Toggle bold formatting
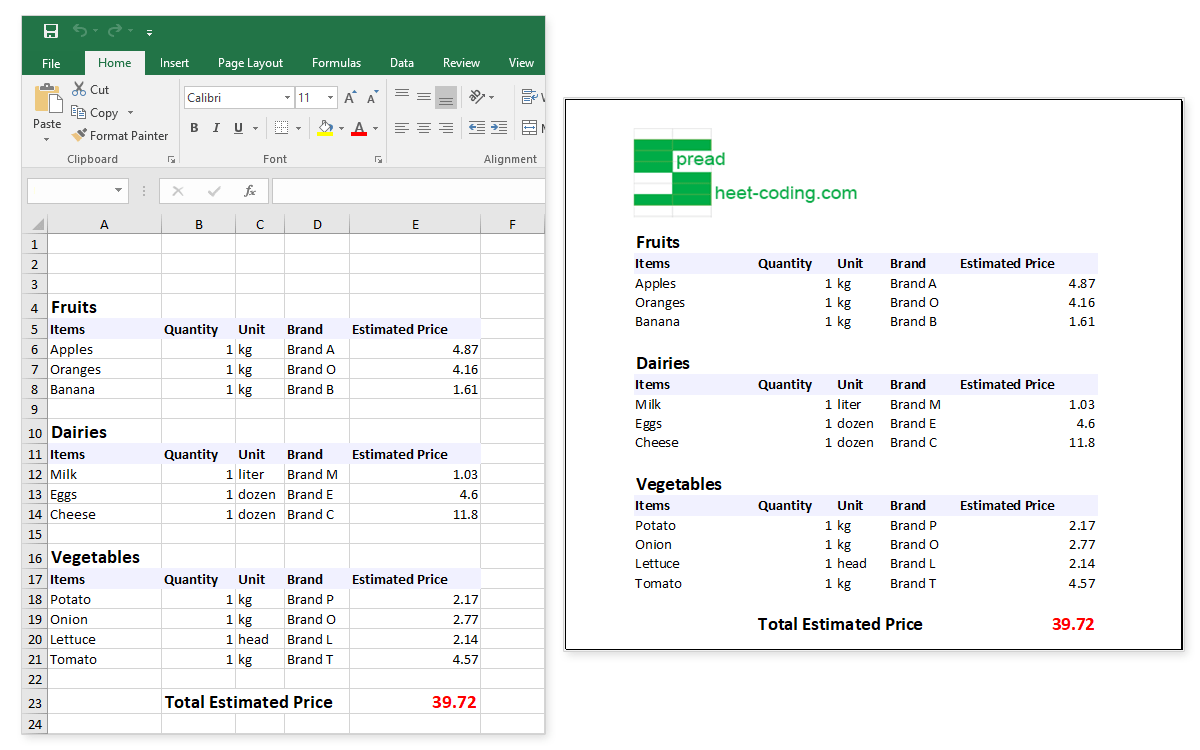Screen dimensions: 1200x750 coord(194,128)
